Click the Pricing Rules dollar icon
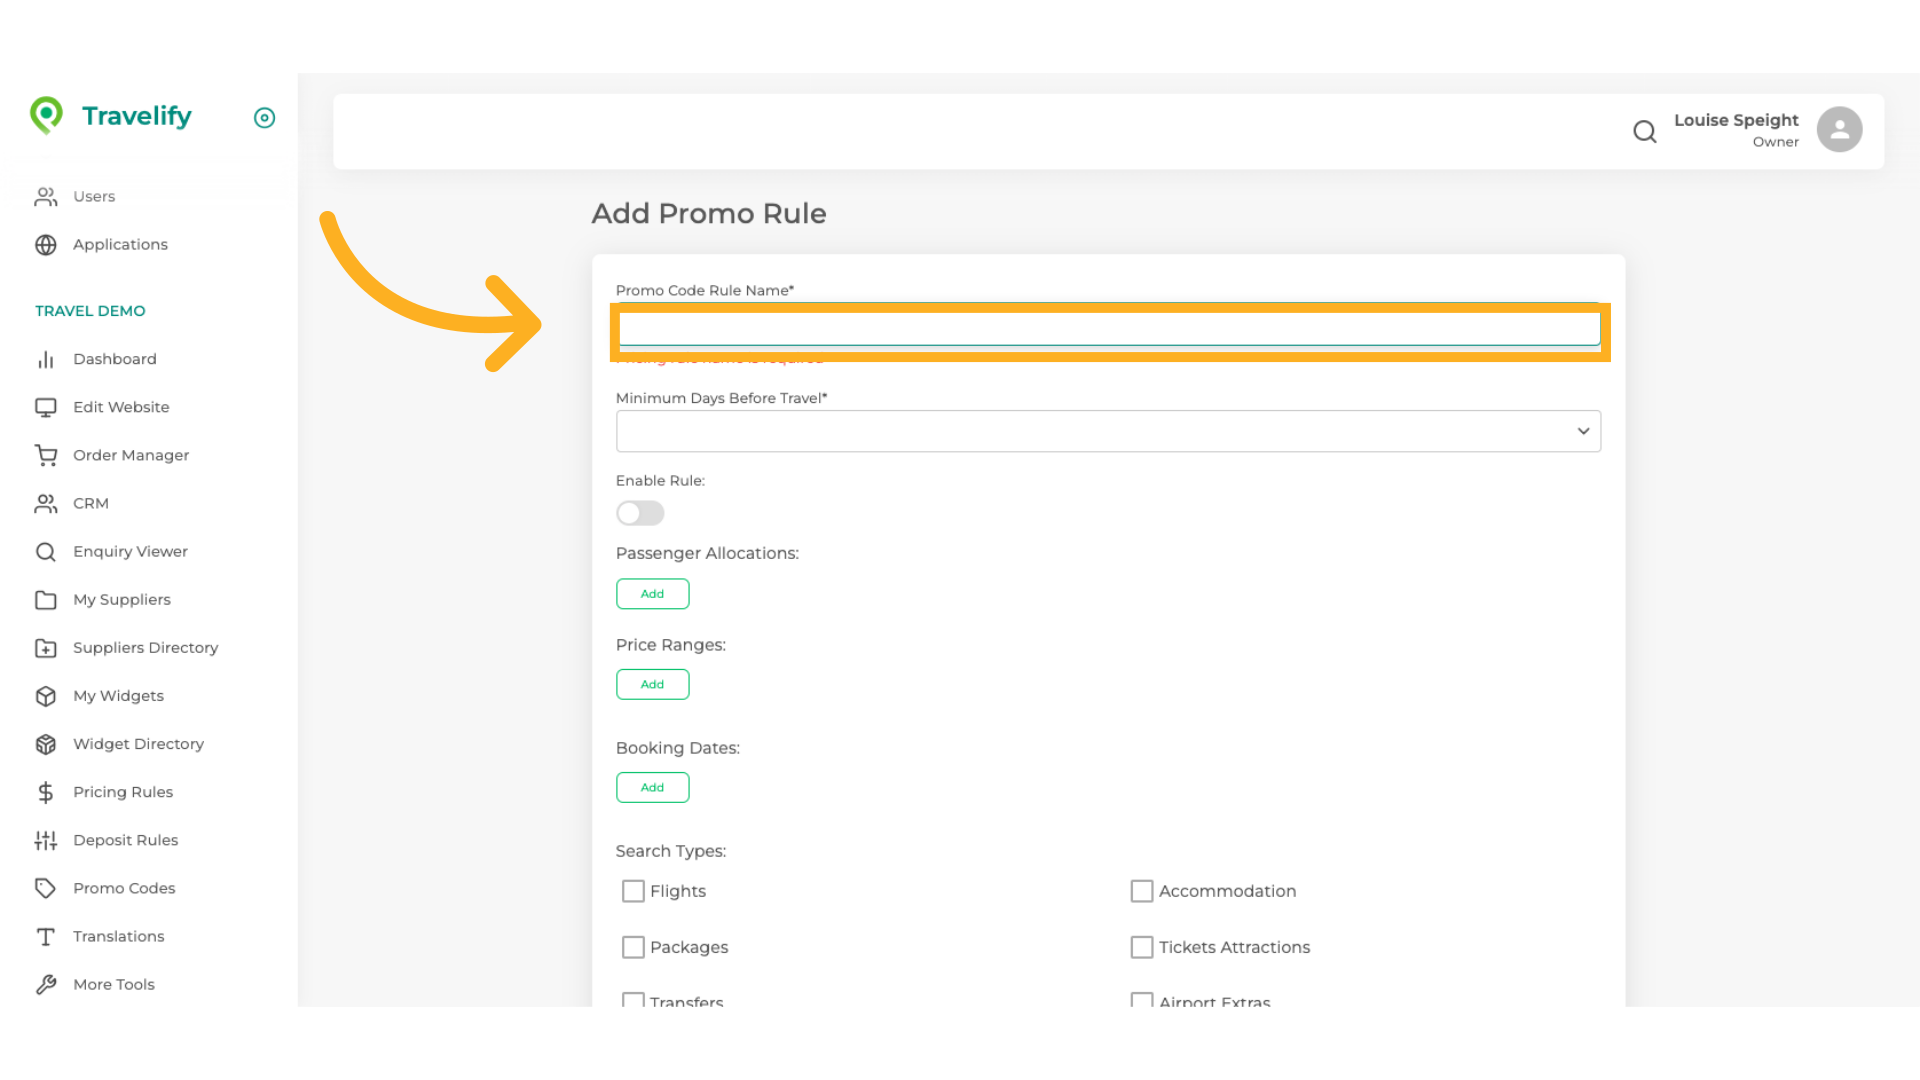Viewport: 1920px width, 1080px height. click(46, 792)
